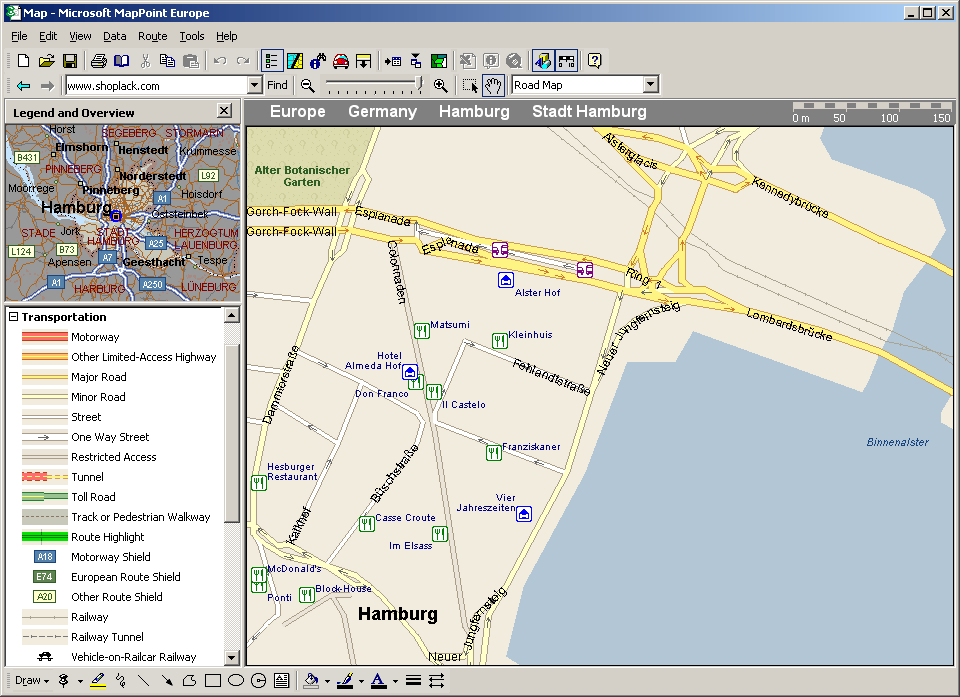960x697 pixels.
Task: Open the address book icon
Action: (122, 61)
